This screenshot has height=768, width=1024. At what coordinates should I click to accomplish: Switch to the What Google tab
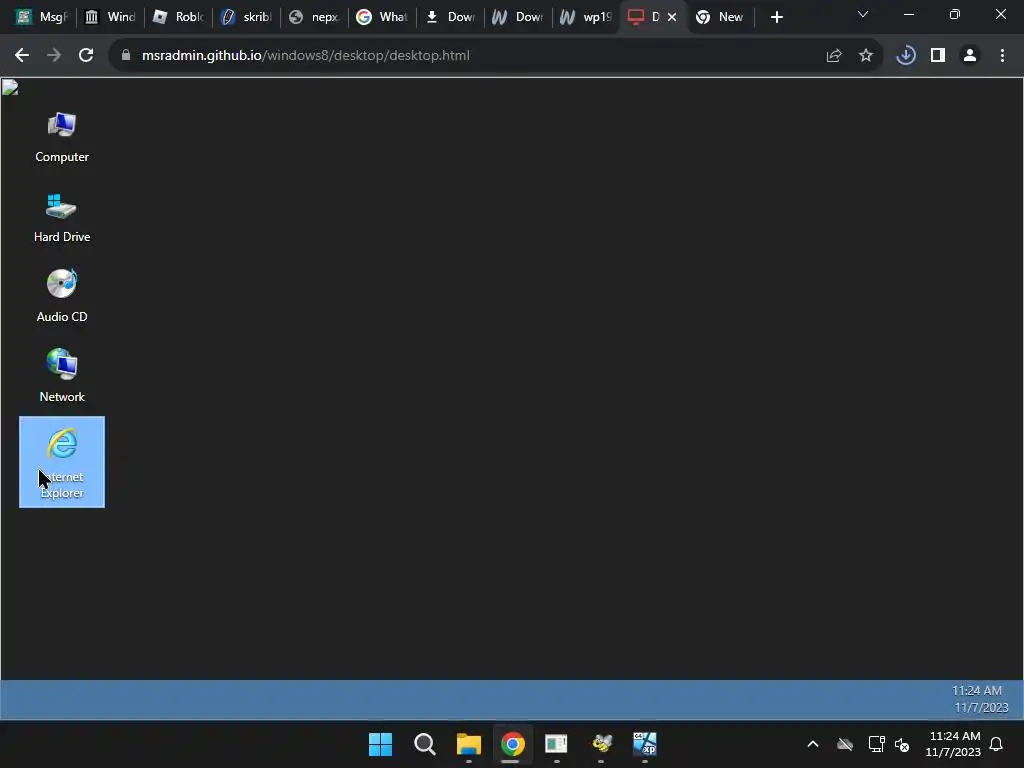(382, 17)
